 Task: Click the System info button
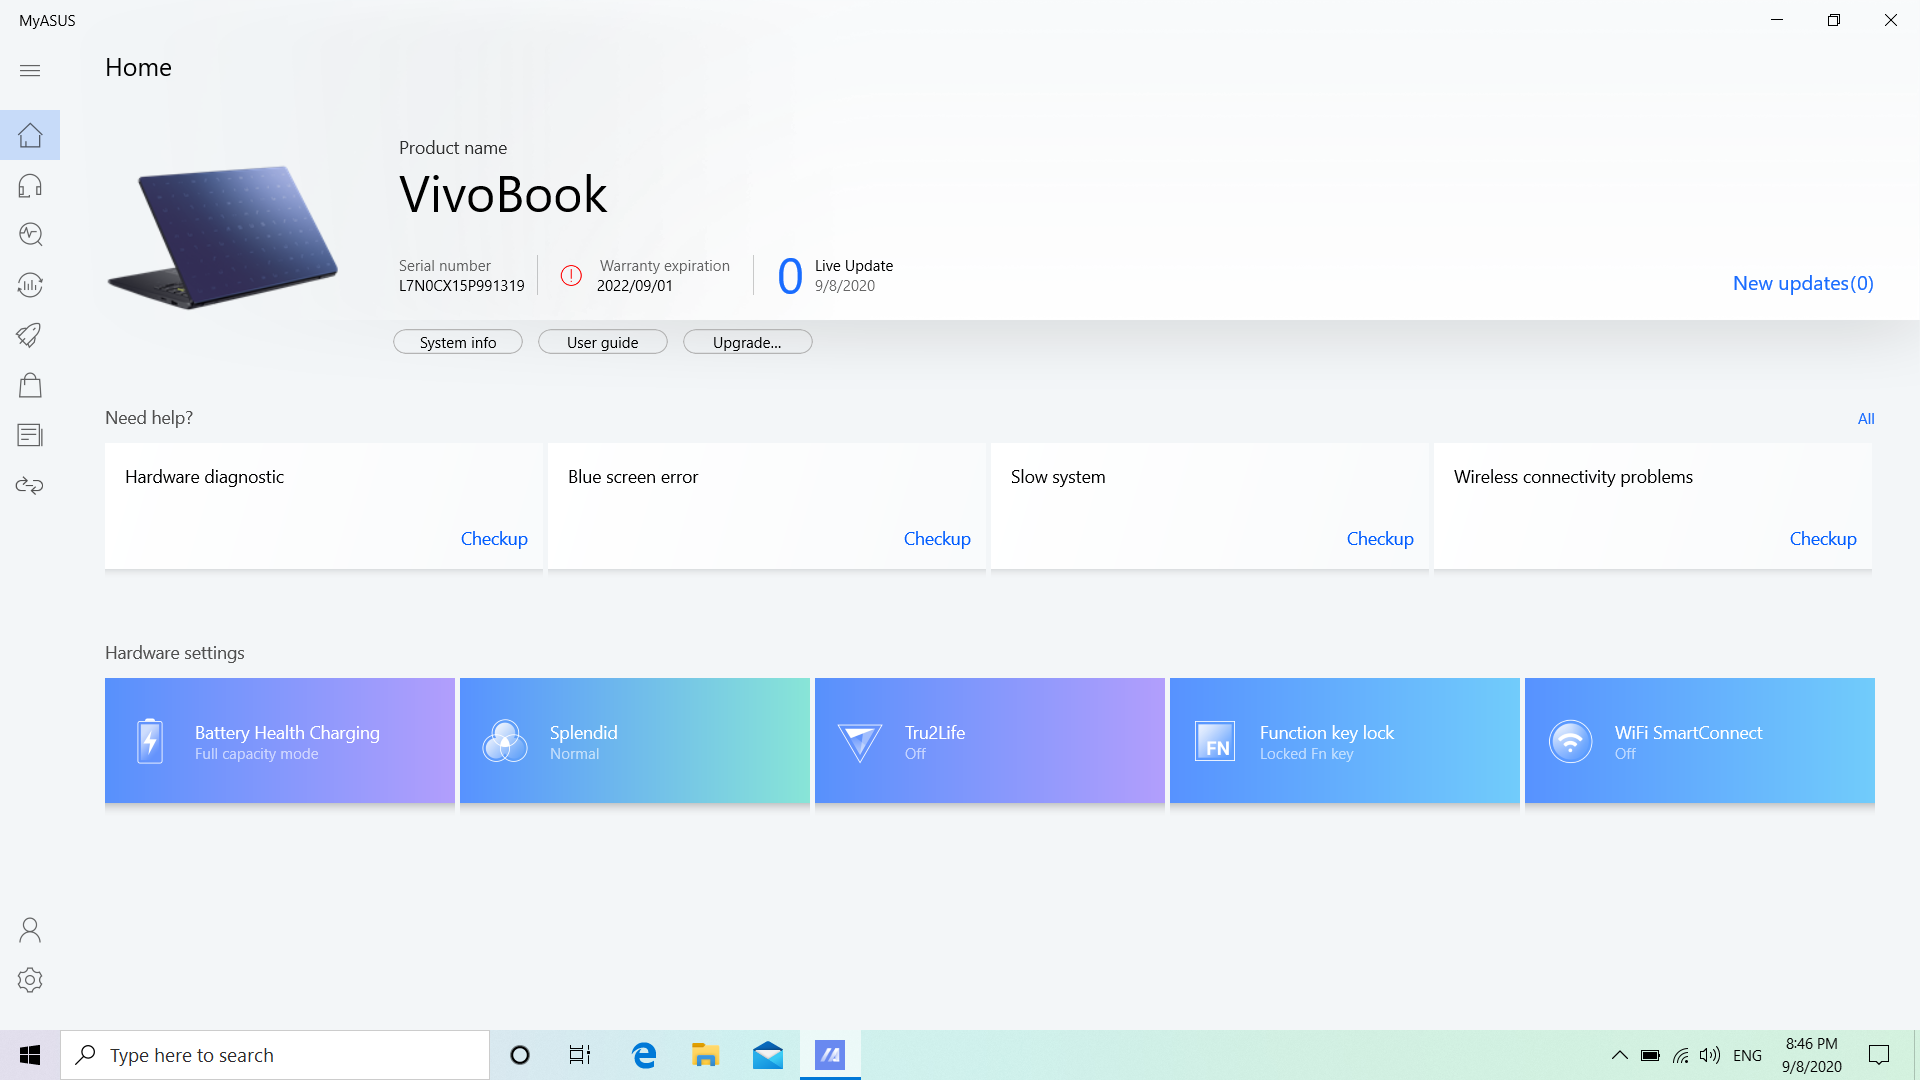[458, 342]
